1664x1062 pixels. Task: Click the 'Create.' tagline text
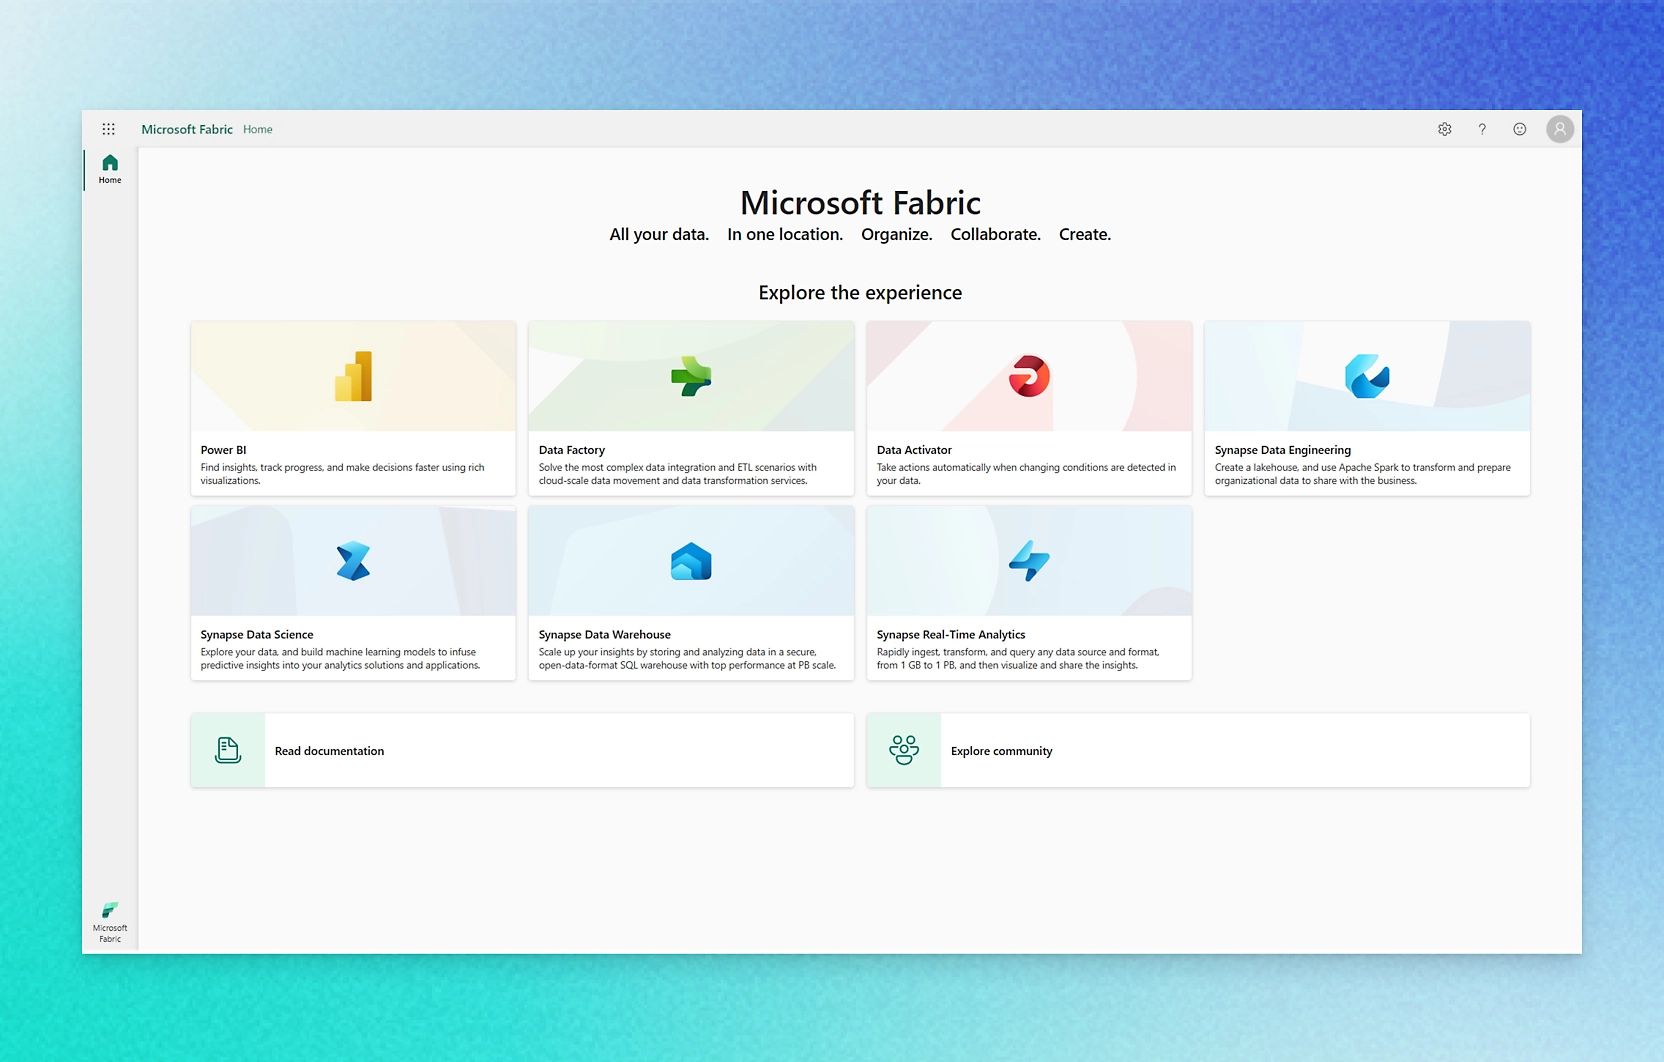point(1085,234)
